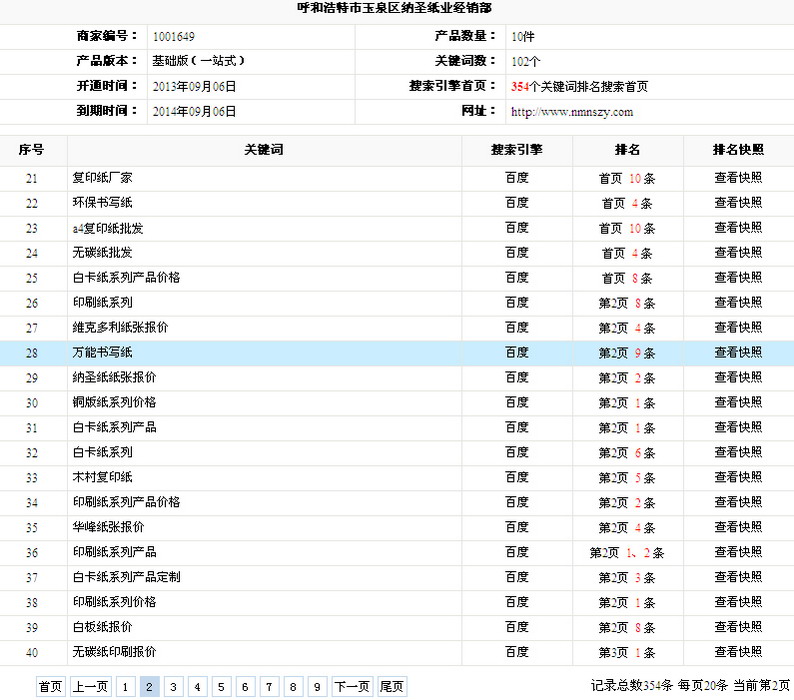794x700 pixels.
Task: Click ranking 第3页 1条 in row 40
Action: (x=627, y=652)
